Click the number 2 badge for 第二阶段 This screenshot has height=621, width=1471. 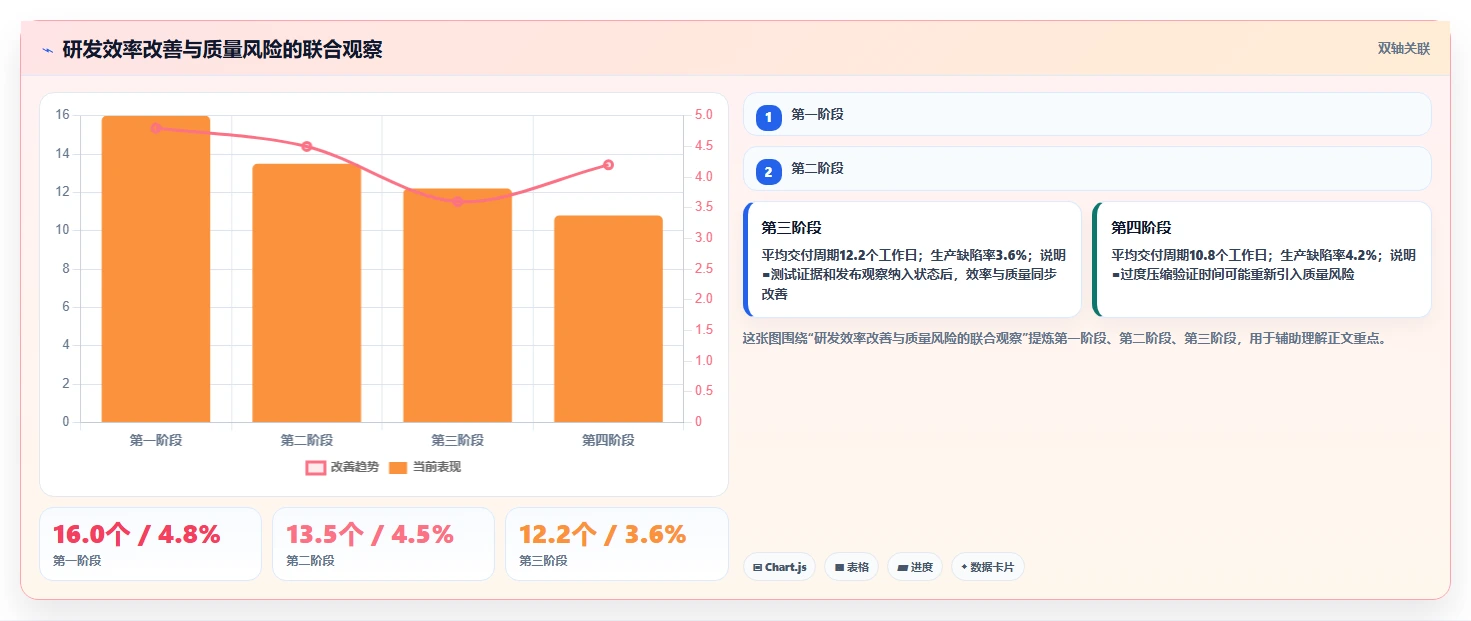768,172
